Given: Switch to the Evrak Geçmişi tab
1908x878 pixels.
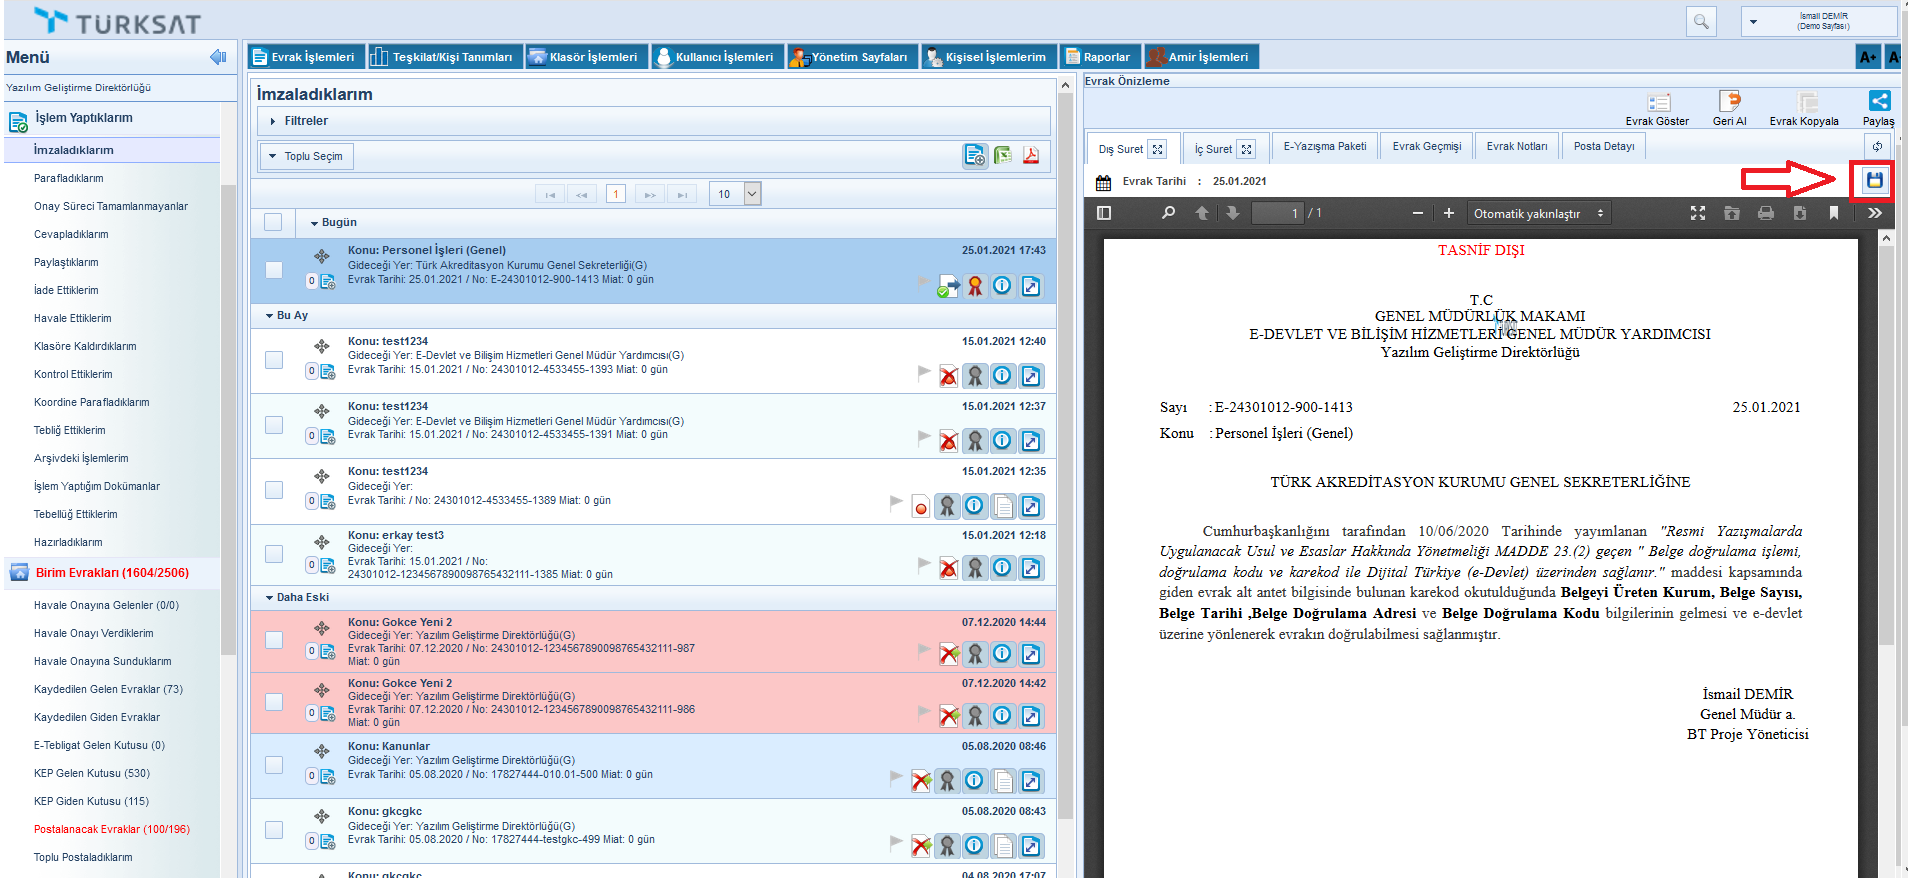Looking at the screenshot, I should tap(1426, 147).
